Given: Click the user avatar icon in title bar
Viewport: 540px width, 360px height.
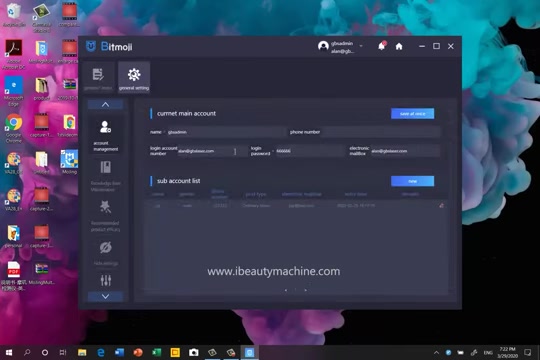Looking at the screenshot, I should (323, 46).
